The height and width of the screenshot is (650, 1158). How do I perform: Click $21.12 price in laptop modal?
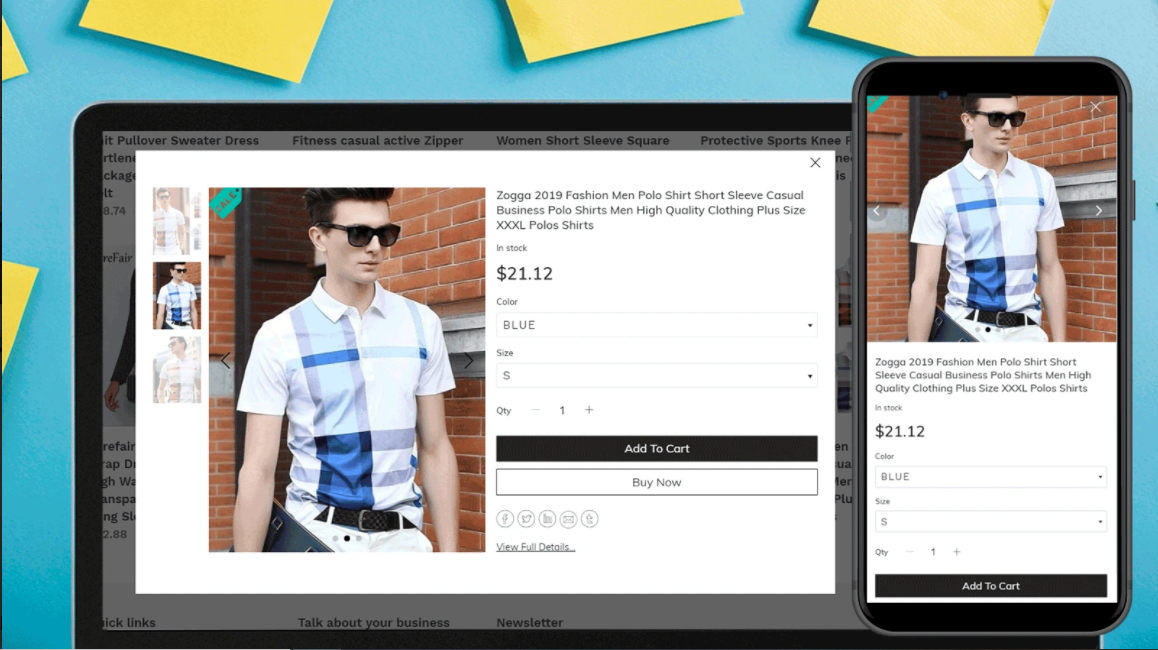pos(524,274)
